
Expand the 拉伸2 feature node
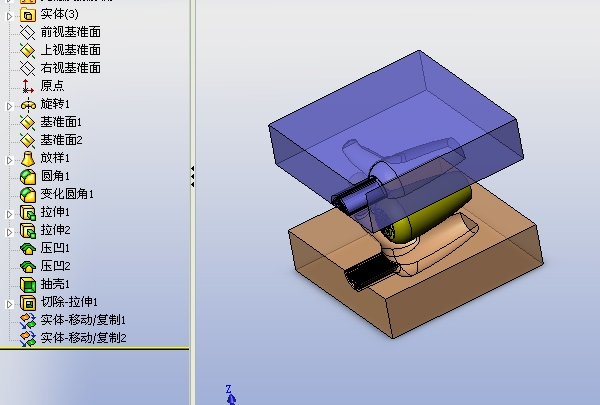point(9,232)
